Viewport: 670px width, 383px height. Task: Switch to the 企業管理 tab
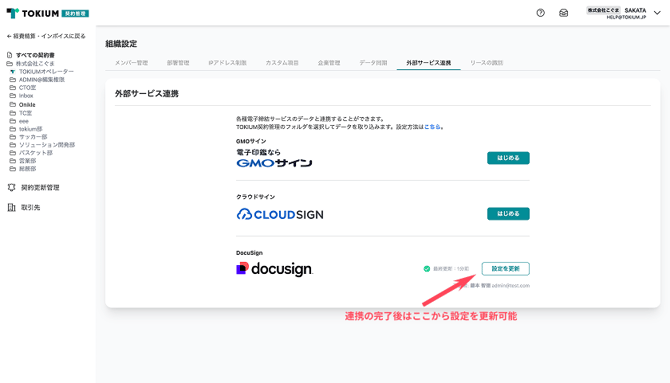pyautogui.click(x=329, y=63)
